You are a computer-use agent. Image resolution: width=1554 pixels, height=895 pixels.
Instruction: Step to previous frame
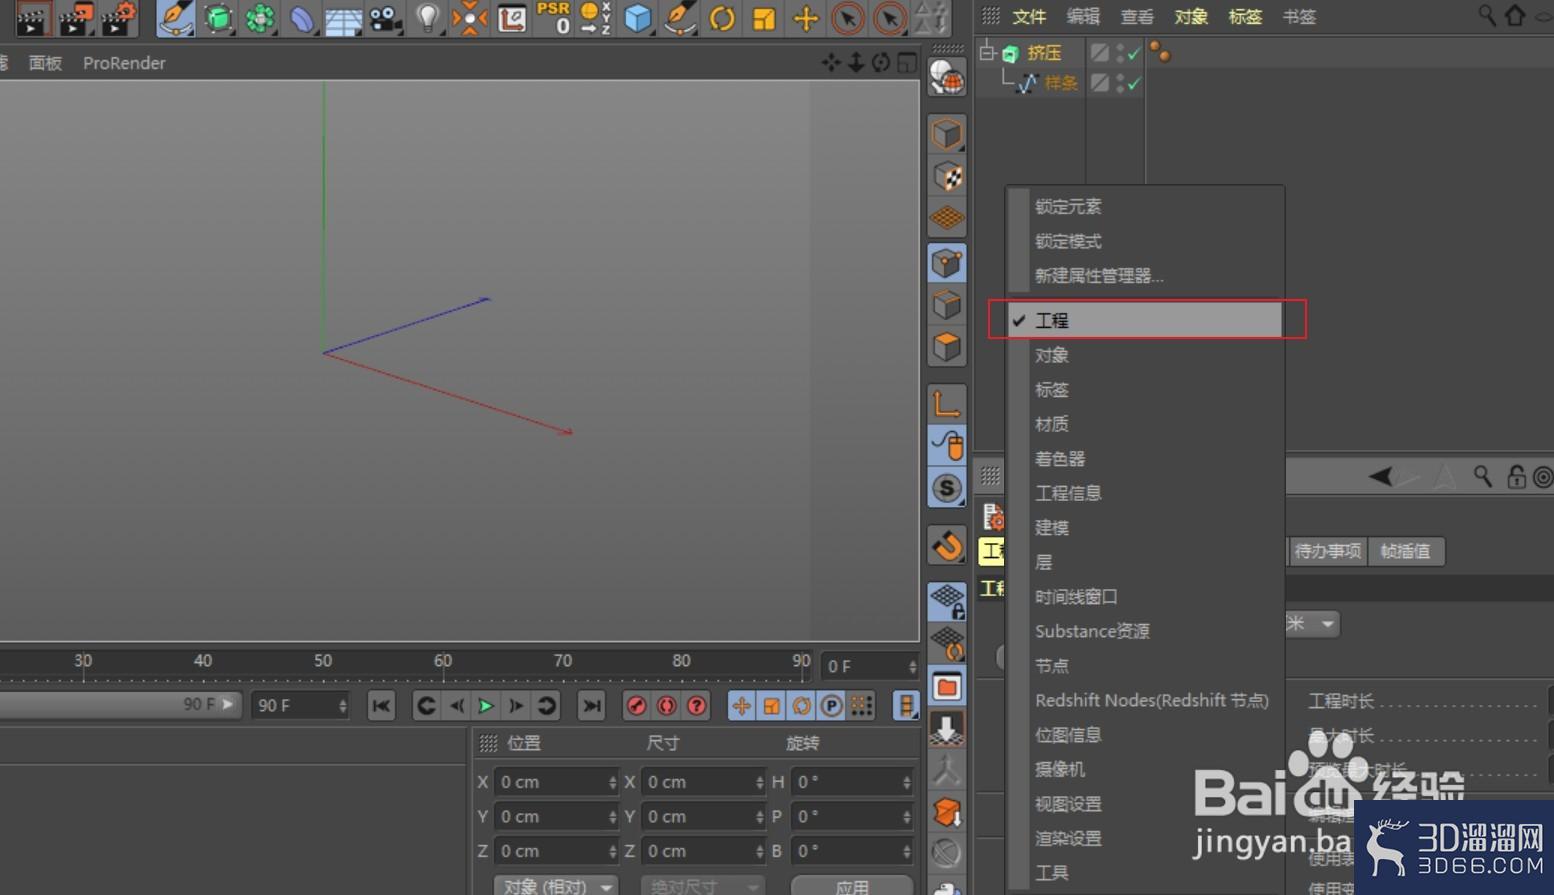point(457,706)
